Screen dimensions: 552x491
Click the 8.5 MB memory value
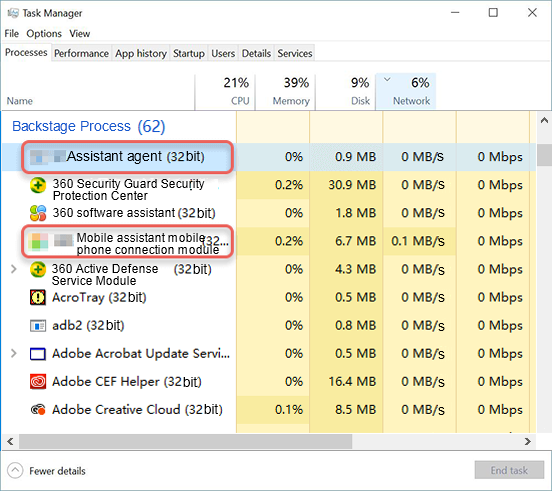pos(356,410)
